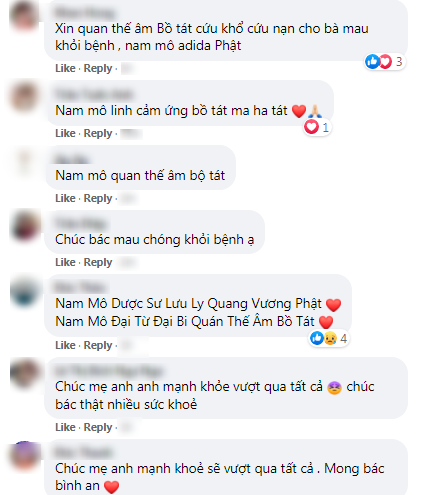Click the like and heart reaction icons showing 3
The height and width of the screenshot is (495, 444).
(385, 62)
